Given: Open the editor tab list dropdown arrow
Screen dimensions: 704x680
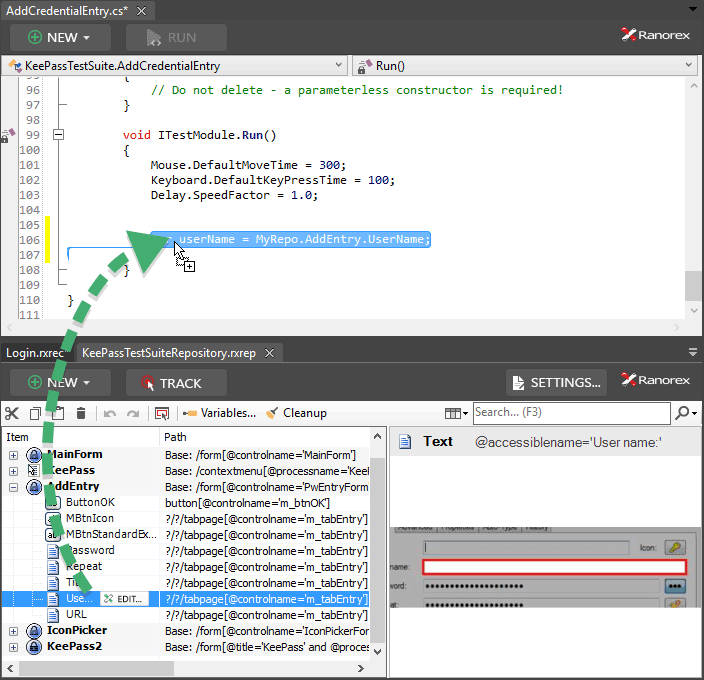Looking at the screenshot, I should coord(693,9).
